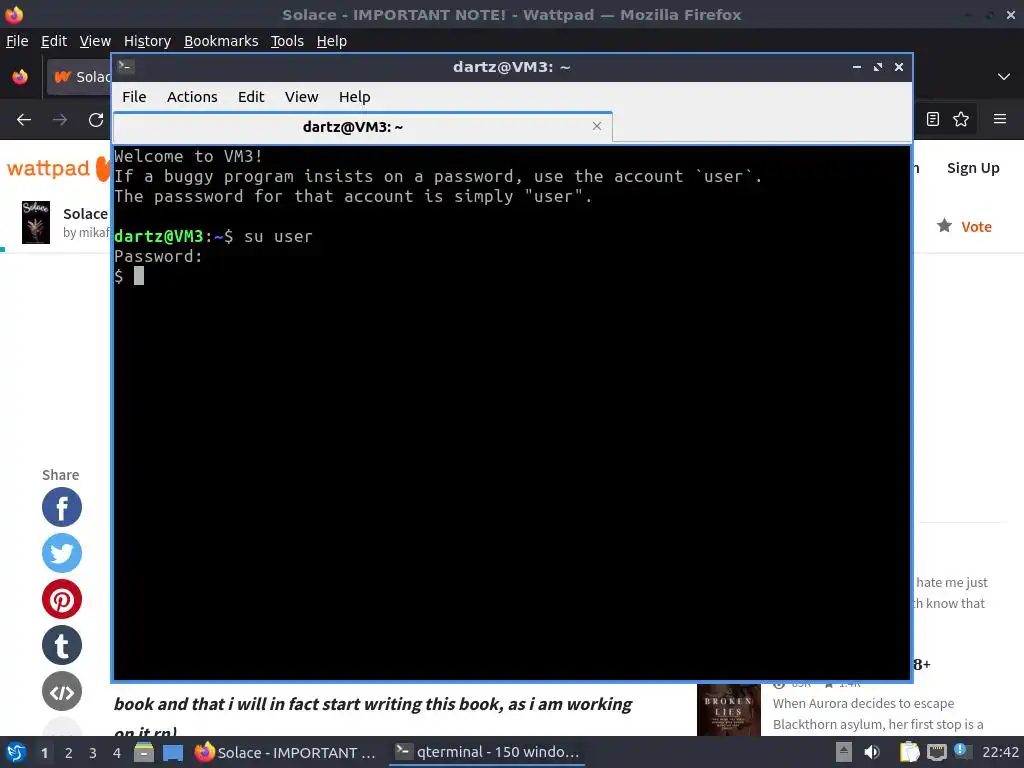Open the File menu in qterminal

pos(134,97)
